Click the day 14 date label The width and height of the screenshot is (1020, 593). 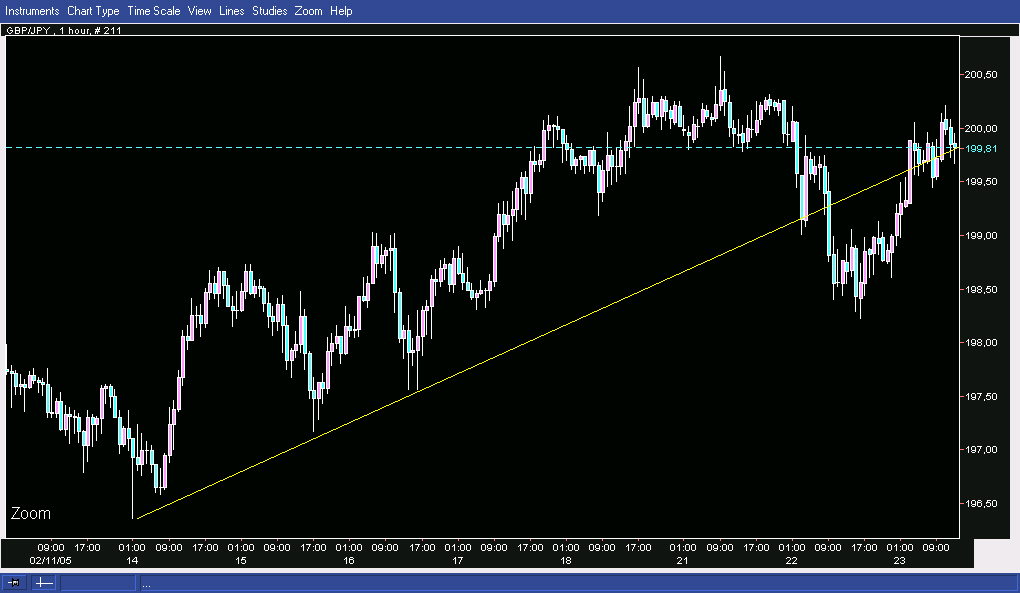[132, 560]
